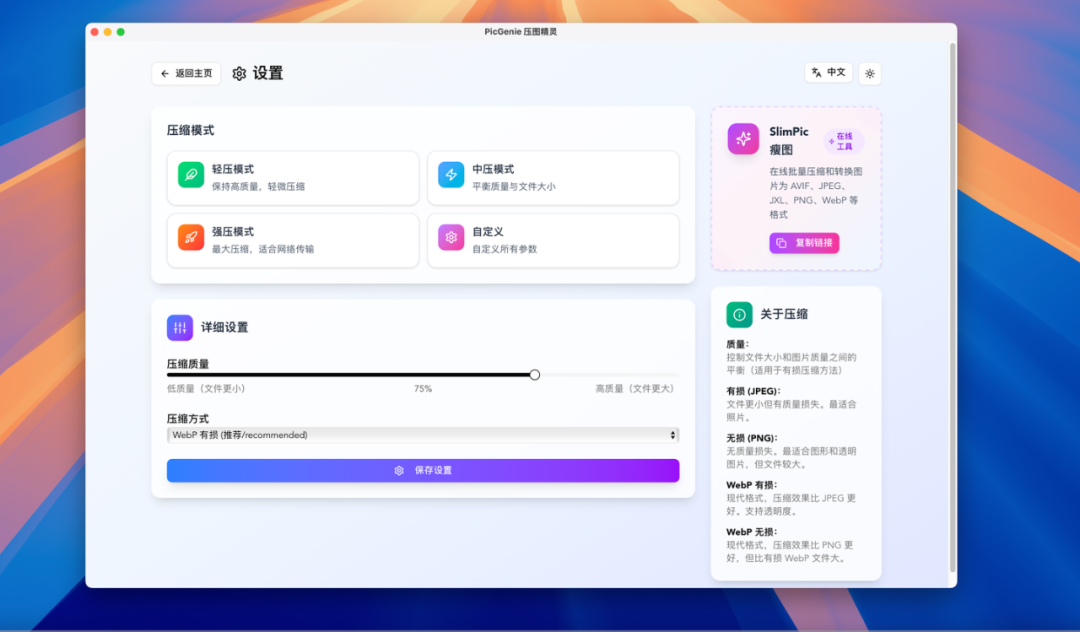Screen dimensions: 1080x632
Task: Click the purple equalizer icon next to 详细设置
Action: pos(179,328)
